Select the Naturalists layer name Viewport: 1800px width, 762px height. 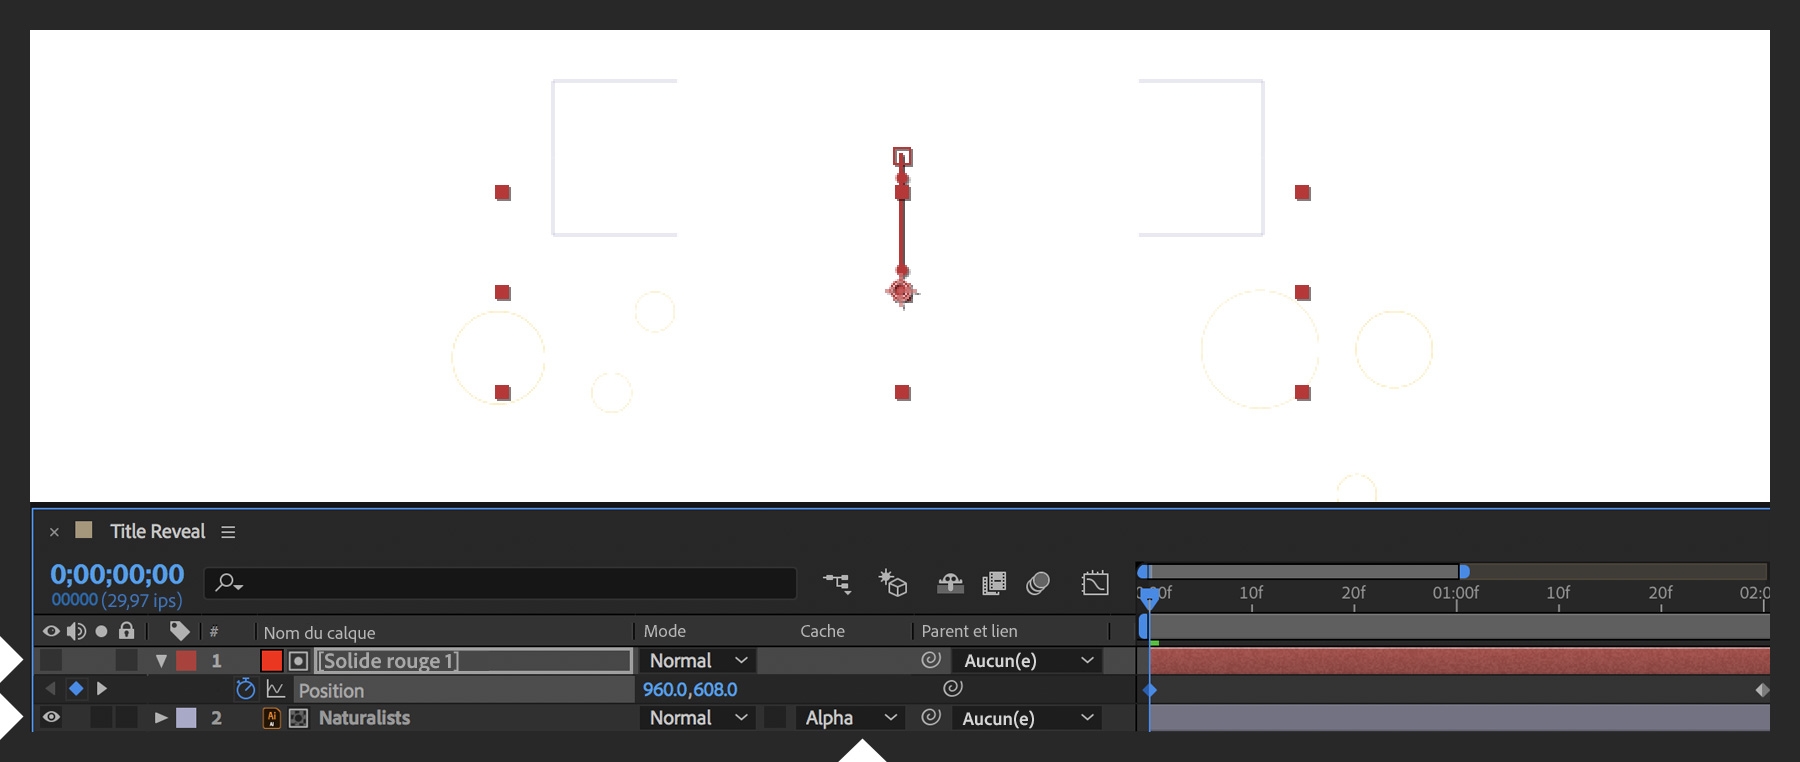364,718
